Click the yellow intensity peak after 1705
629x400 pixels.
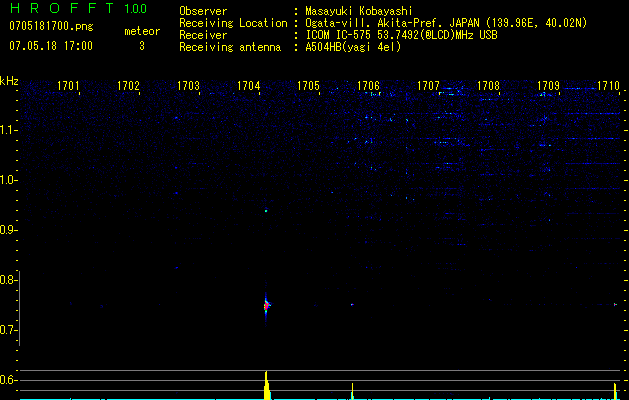[x=352, y=392]
